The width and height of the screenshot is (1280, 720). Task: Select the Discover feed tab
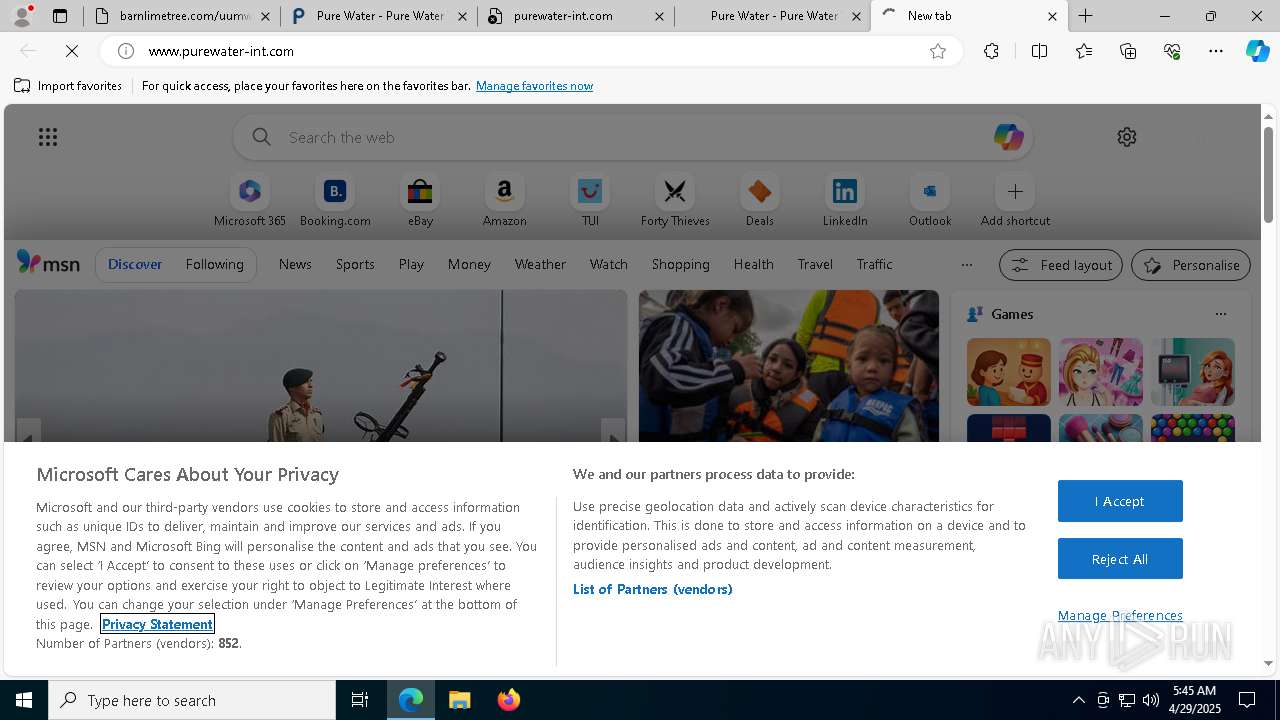tap(135, 264)
